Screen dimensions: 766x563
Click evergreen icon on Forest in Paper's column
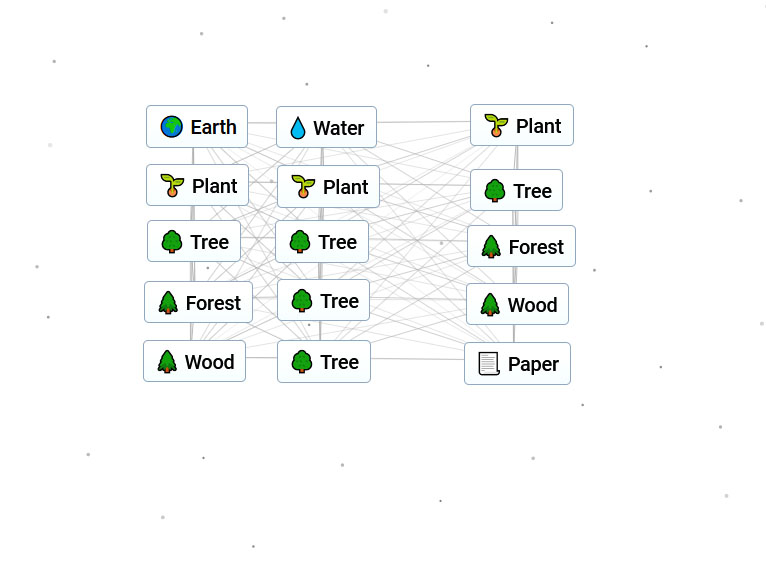491,247
